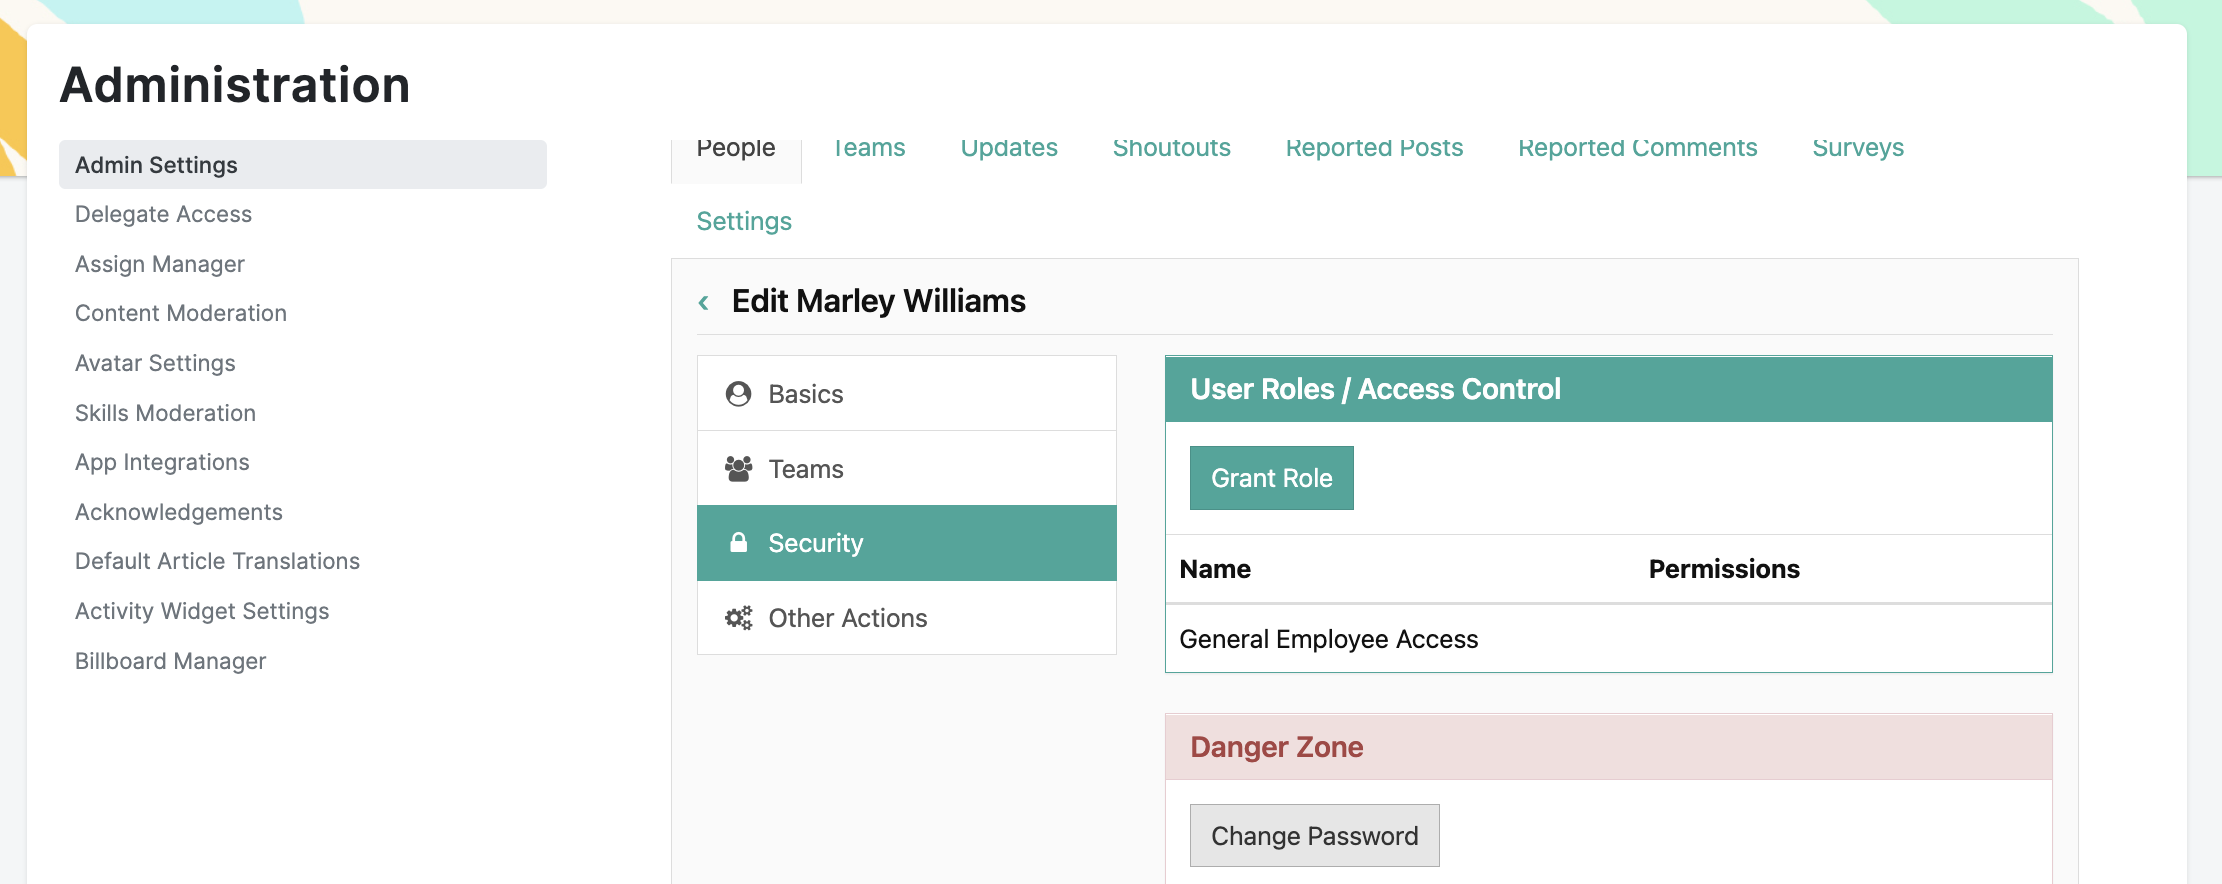Image resolution: width=2222 pixels, height=884 pixels.
Task: Click the group icon next to Teams
Action: coord(739,469)
